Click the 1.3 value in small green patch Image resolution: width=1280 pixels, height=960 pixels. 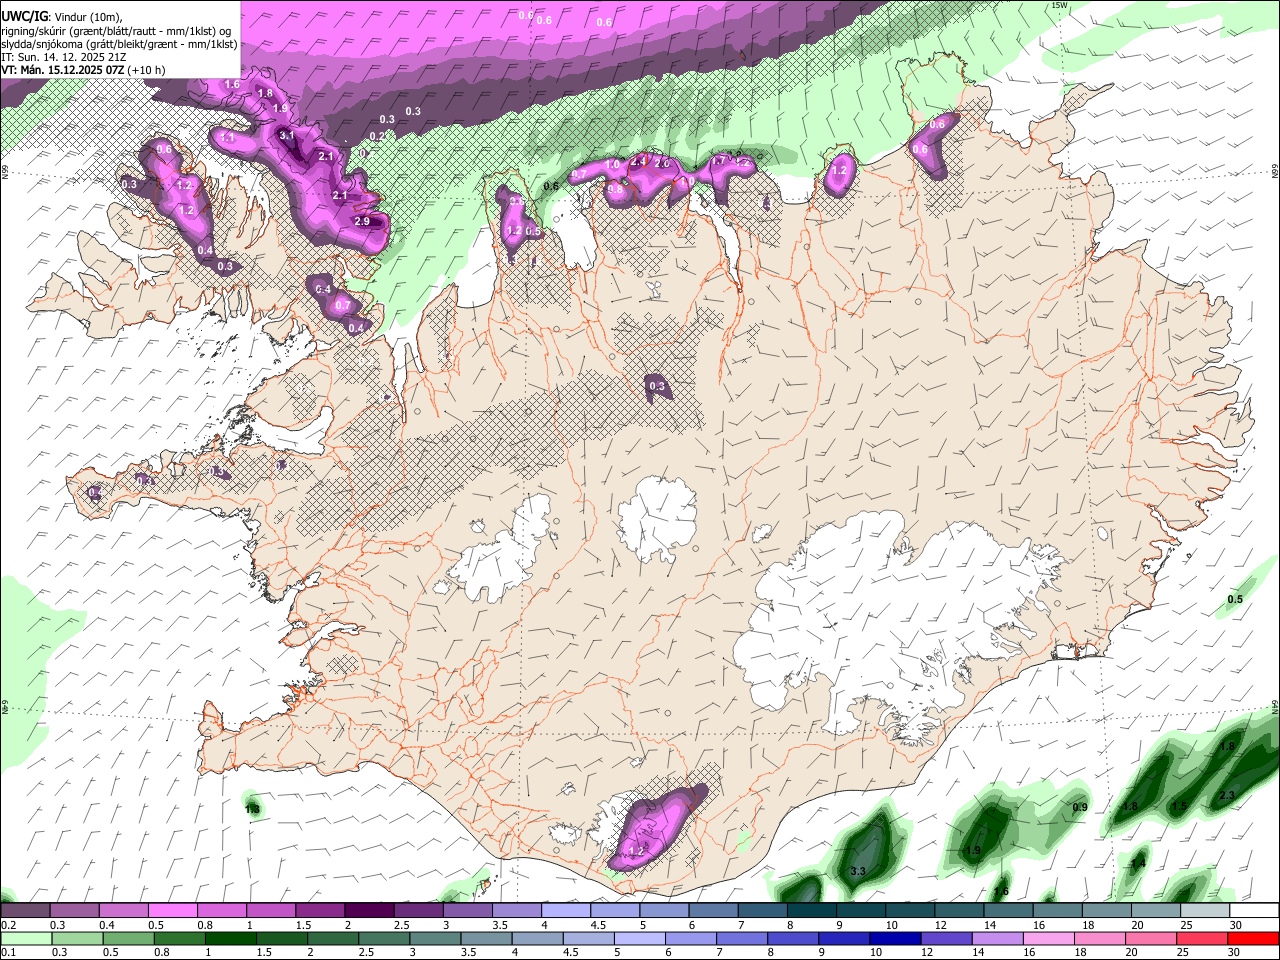pos(252,808)
